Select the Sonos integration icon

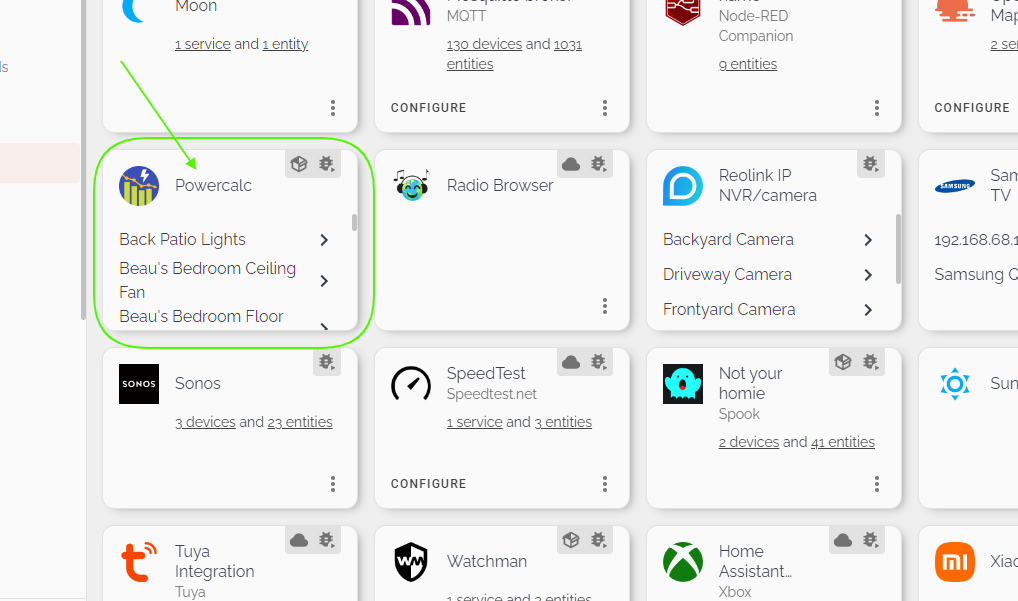138,383
